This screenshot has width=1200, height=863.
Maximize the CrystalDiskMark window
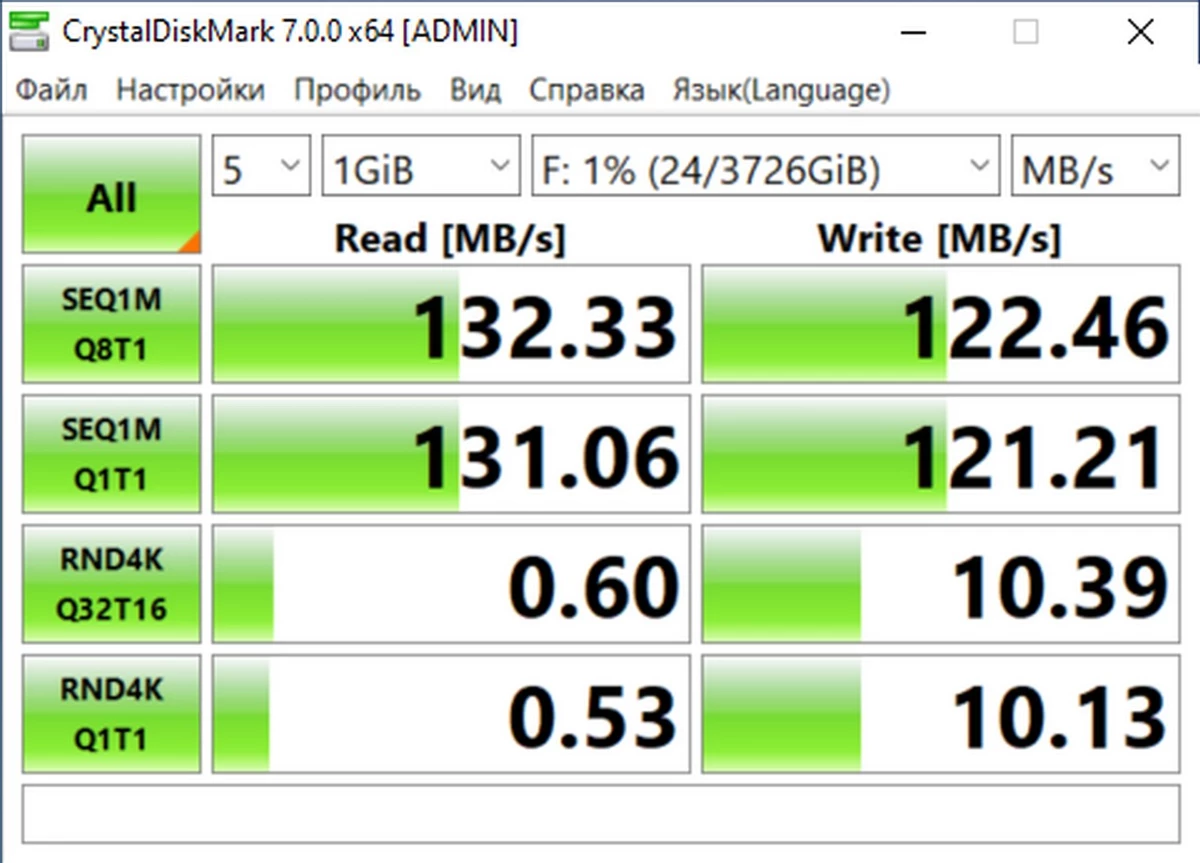1025,33
